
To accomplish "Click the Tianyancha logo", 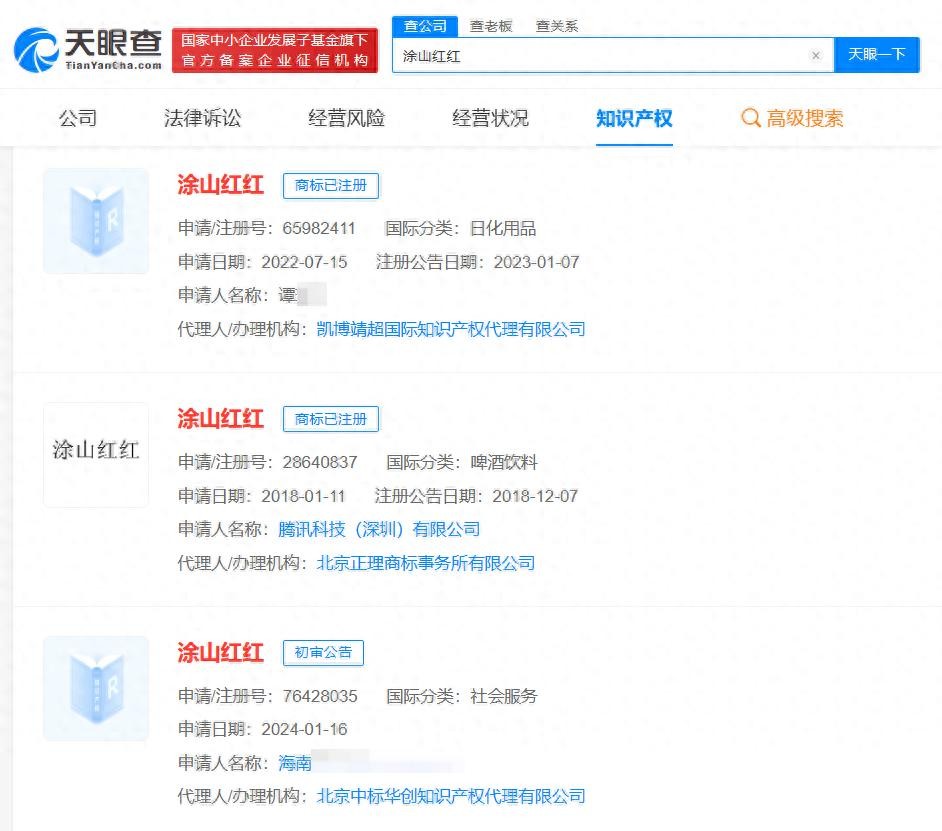I will [88, 48].
